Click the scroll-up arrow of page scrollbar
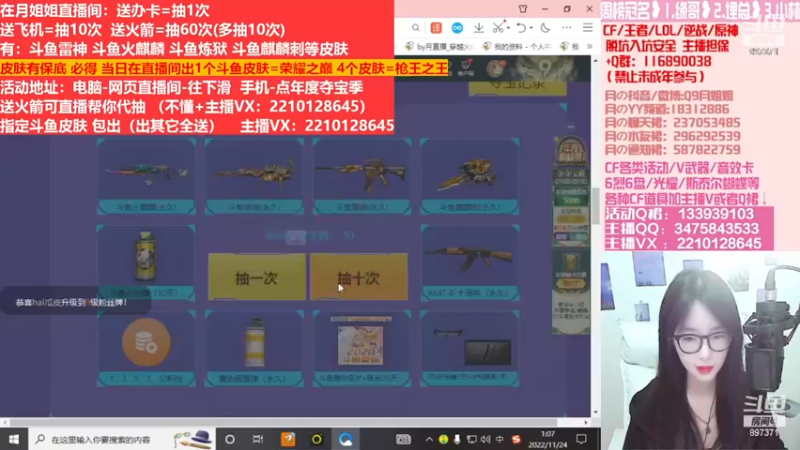 pos(595,61)
